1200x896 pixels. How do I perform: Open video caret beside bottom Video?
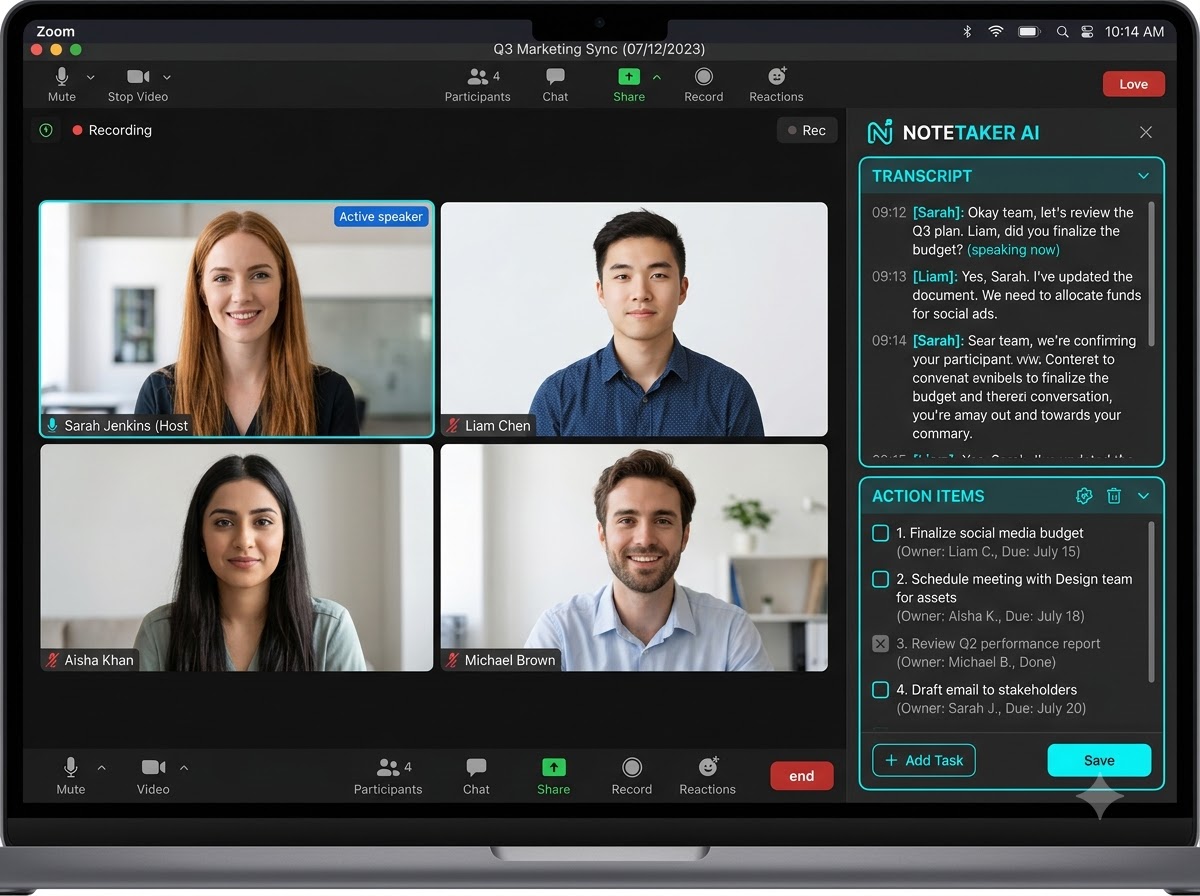[183, 768]
